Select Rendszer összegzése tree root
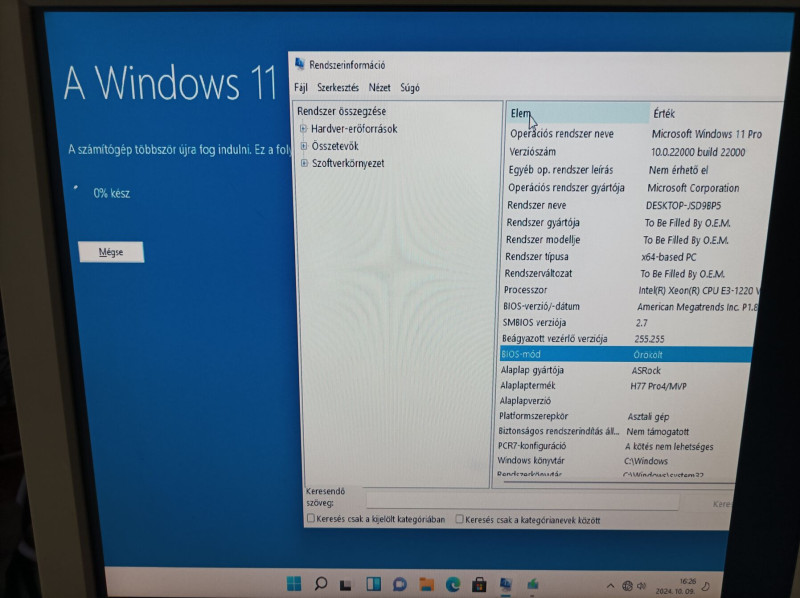800x598 pixels. click(341, 111)
